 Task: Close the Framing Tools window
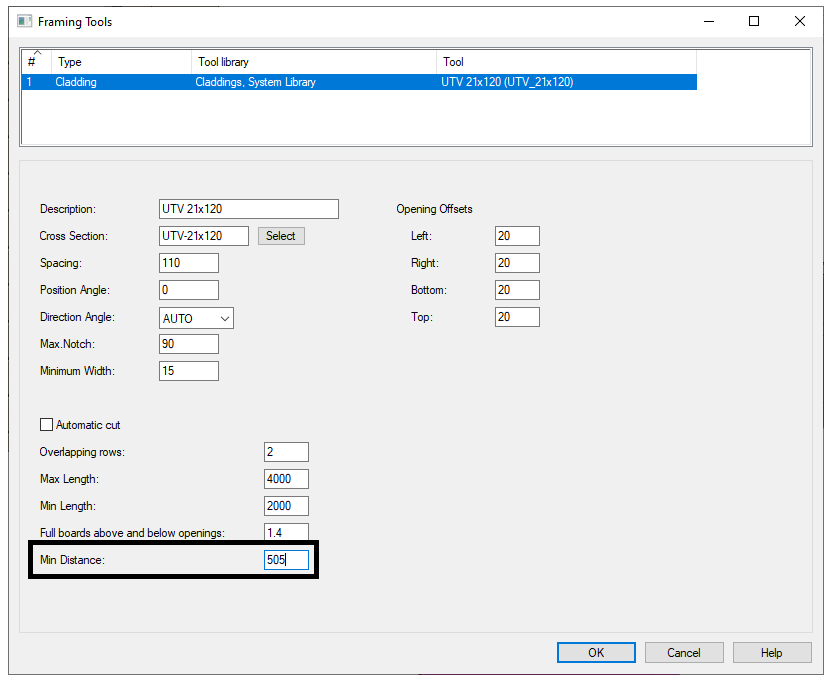pos(800,21)
